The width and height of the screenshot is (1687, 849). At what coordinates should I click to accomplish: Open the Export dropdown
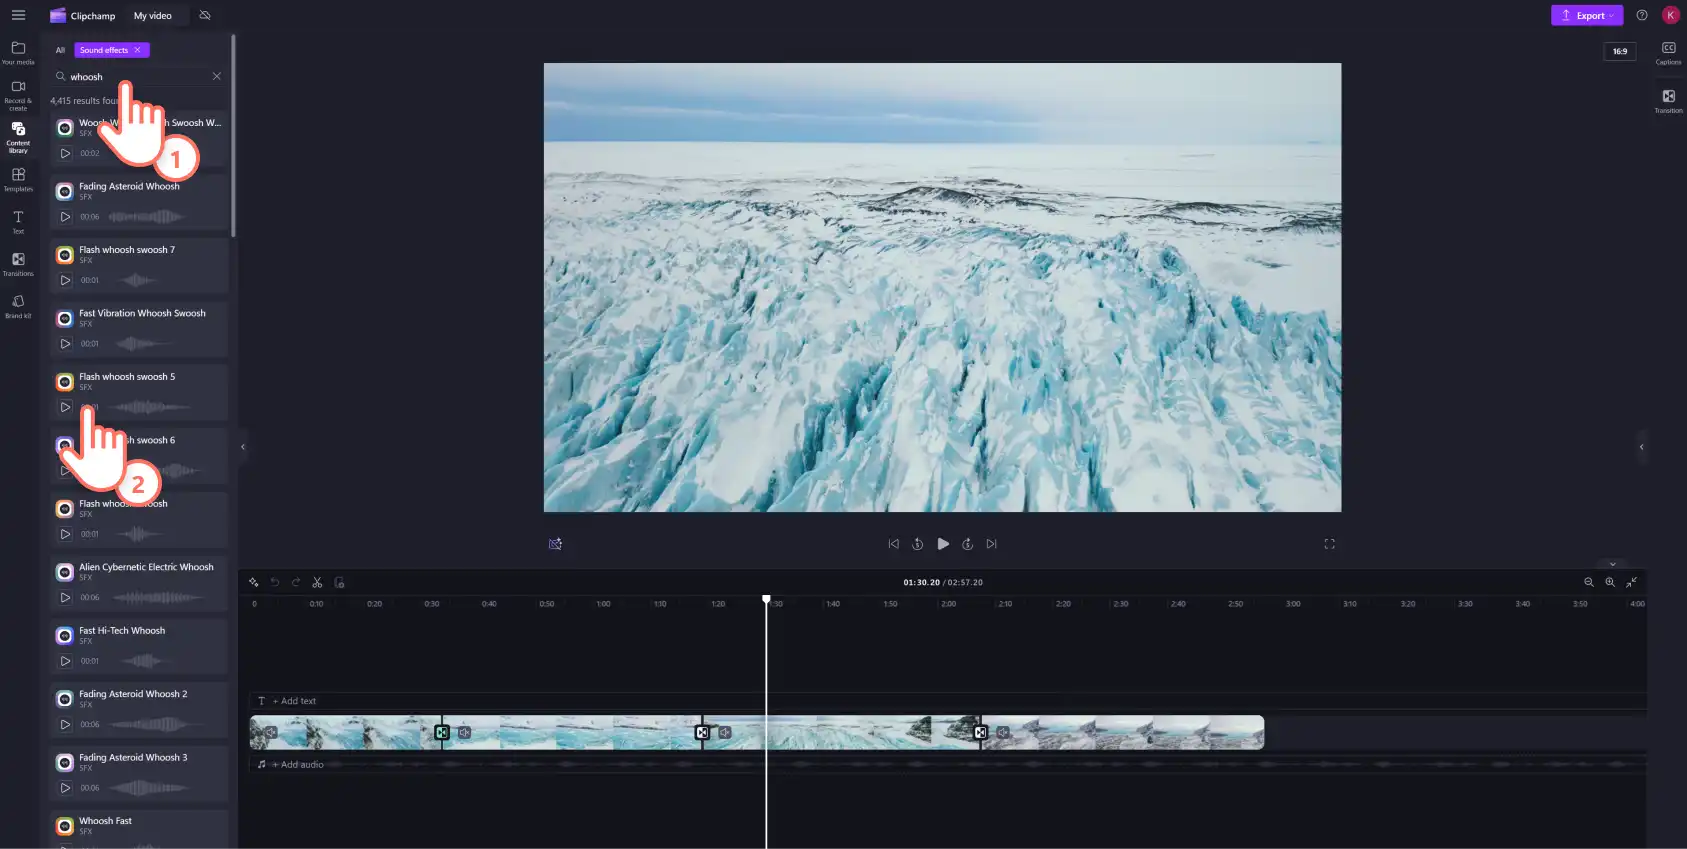(x=1586, y=15)
